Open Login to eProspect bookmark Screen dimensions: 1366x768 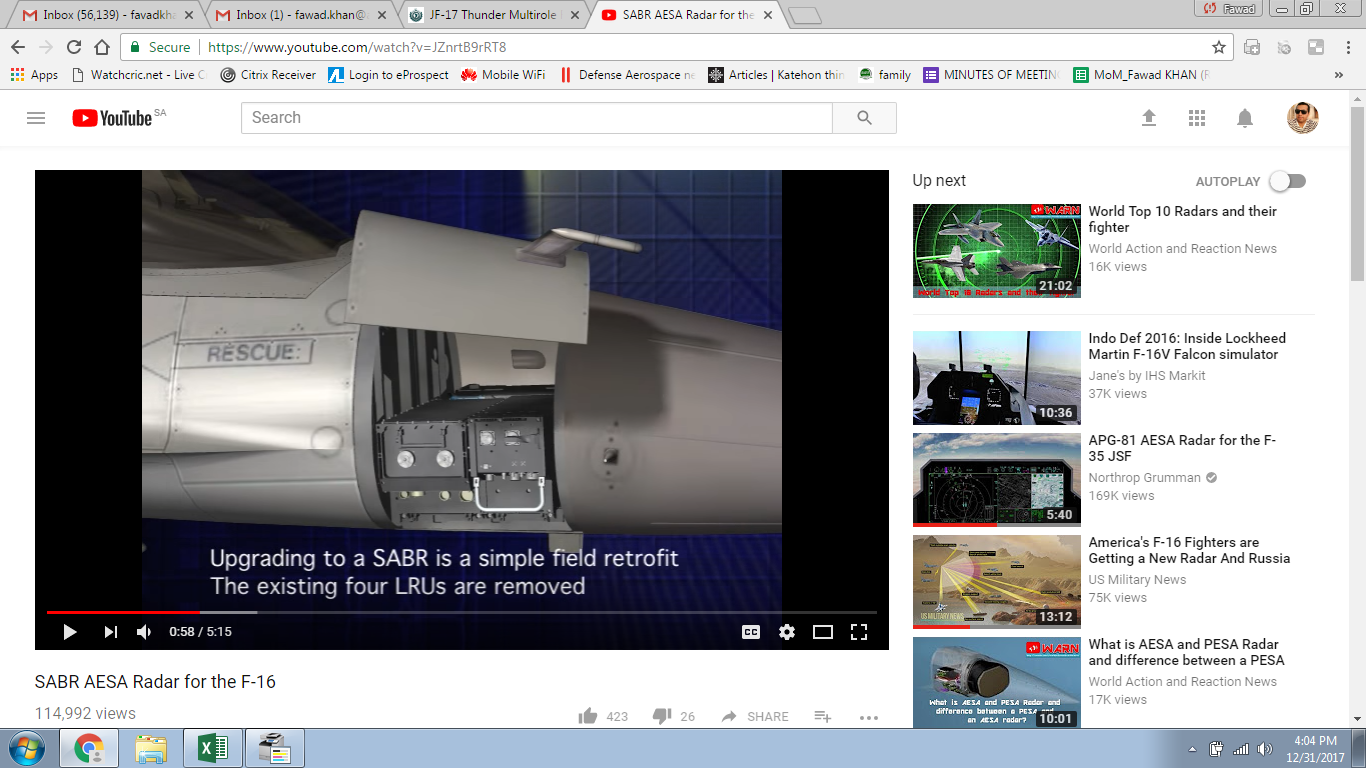[x=389, y=75]
